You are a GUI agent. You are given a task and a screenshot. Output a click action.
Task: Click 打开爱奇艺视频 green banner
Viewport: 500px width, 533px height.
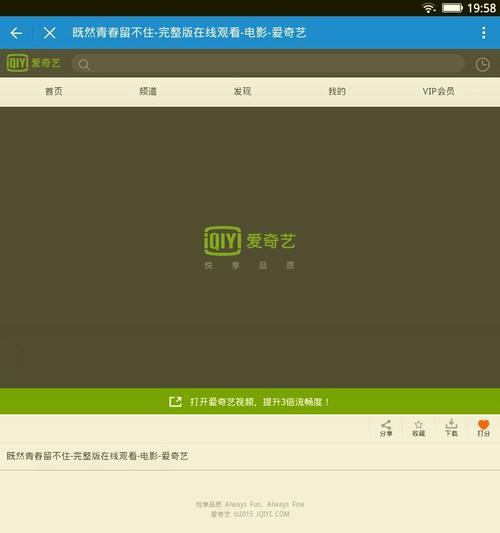coord(250,401)
